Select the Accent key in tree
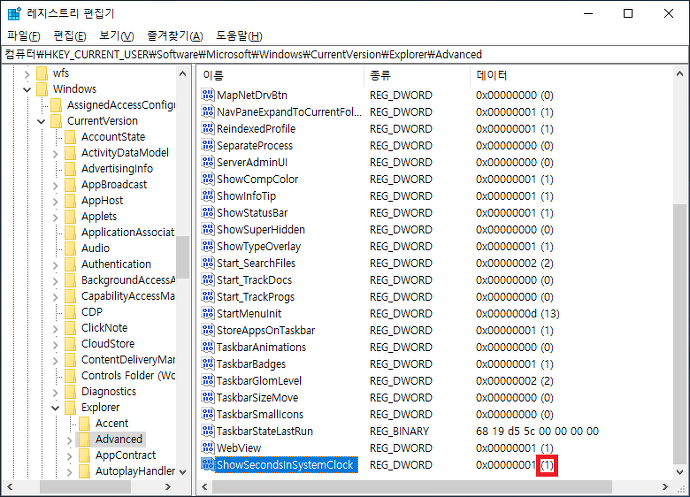 pyautogui.click(x=112, y=423)
